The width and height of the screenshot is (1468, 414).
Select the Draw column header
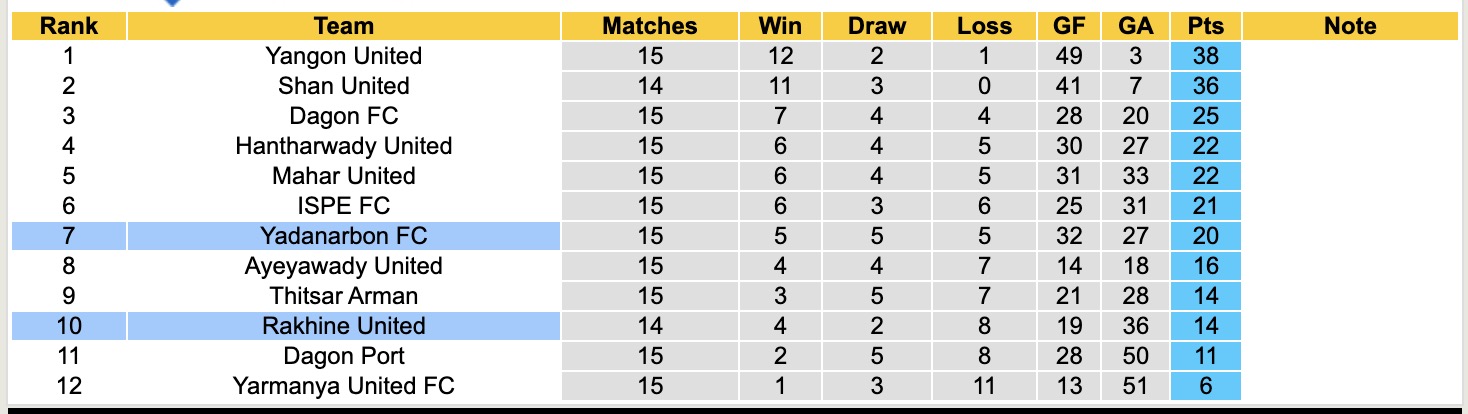point(876,27)
